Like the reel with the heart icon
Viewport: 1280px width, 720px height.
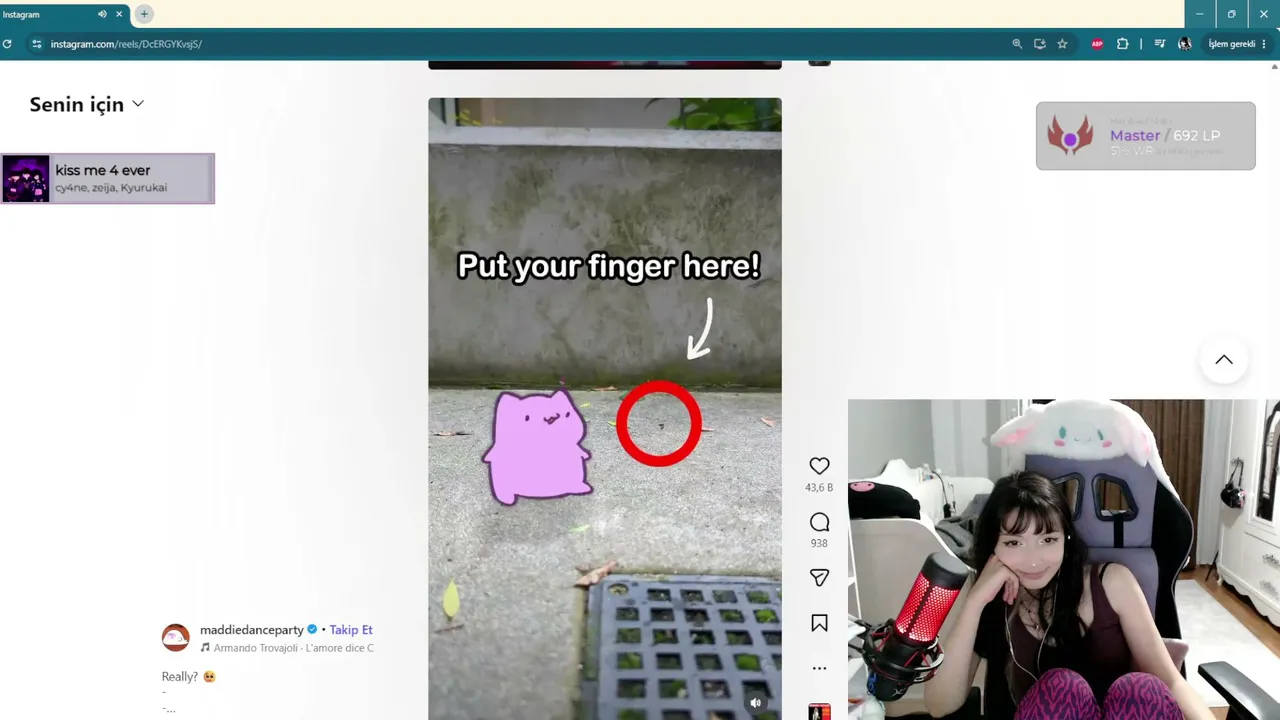[x=819, y=466]
